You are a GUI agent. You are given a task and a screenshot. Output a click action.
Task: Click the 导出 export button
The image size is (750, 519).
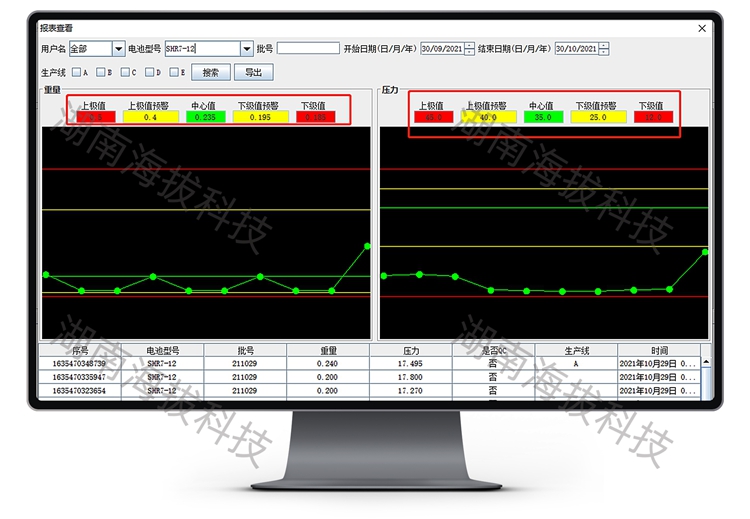[x=253, y=72]
